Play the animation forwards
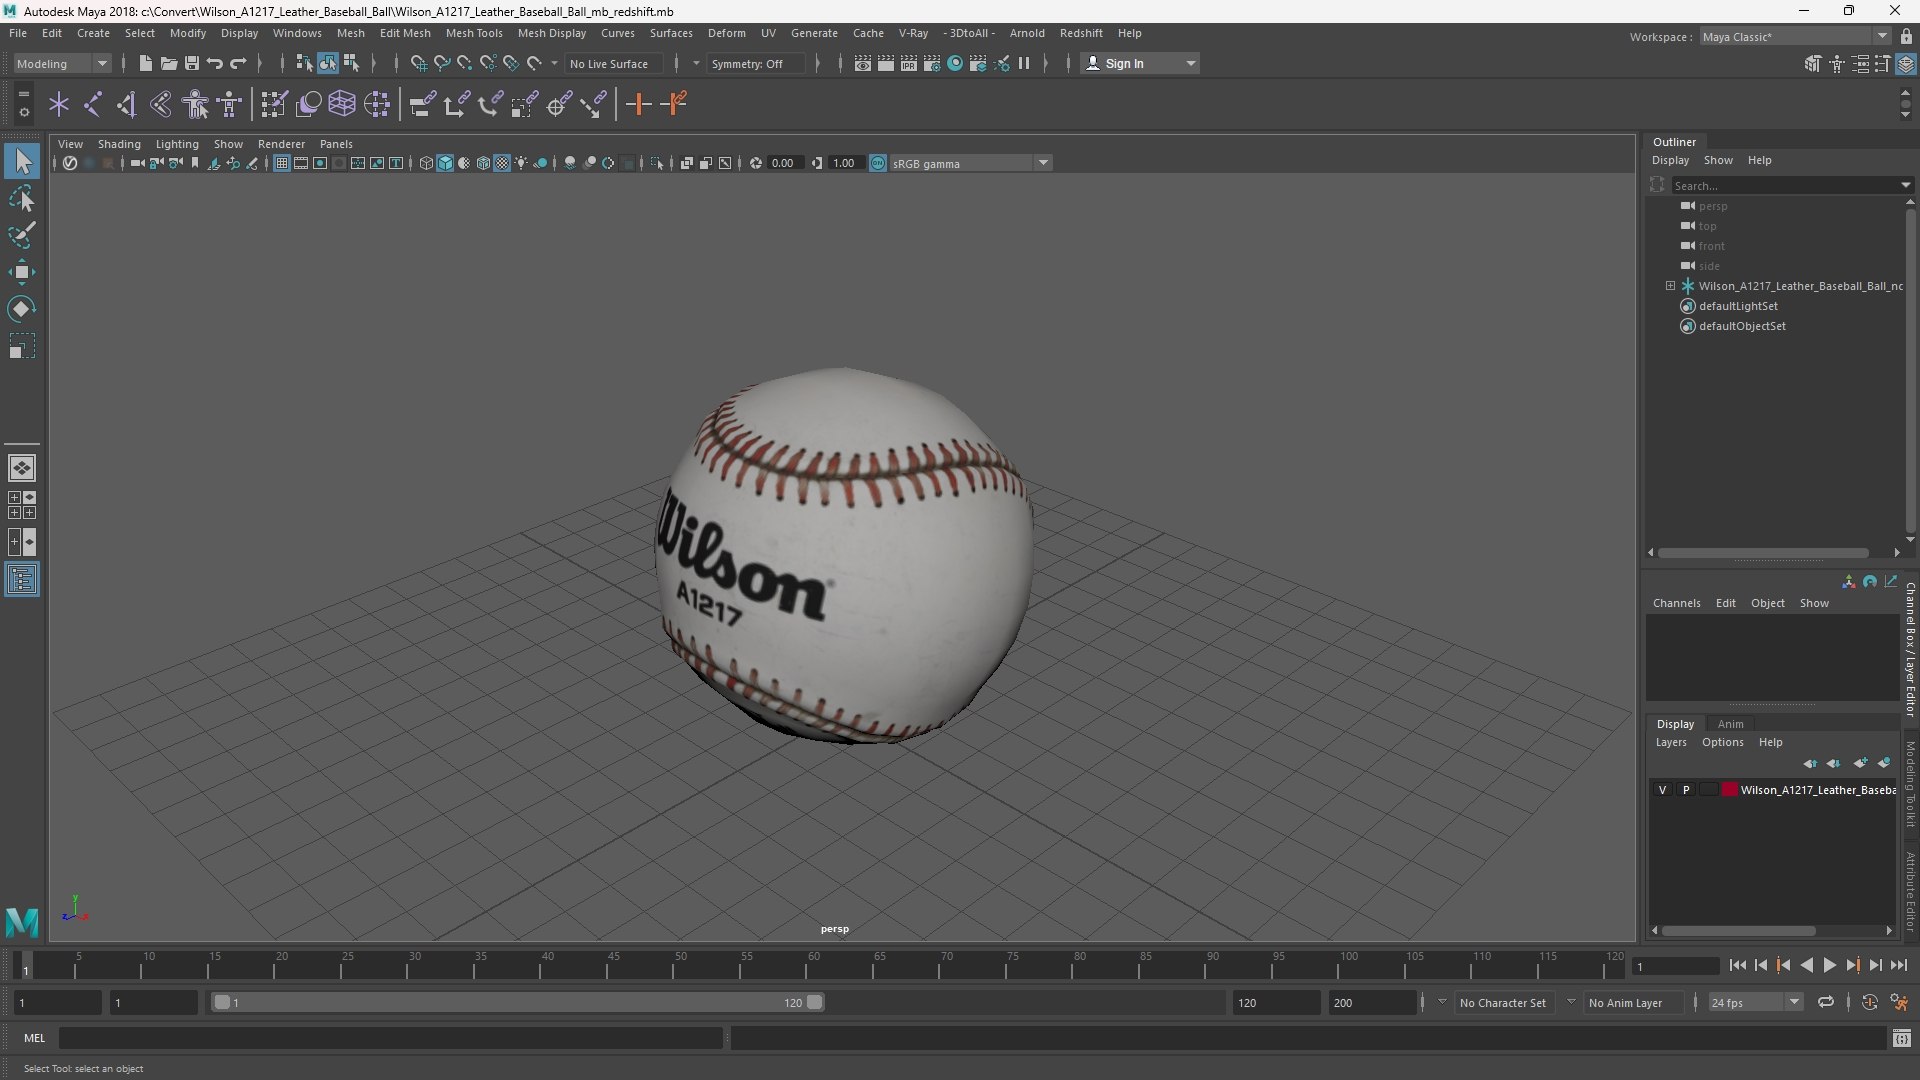Viewport: 1920px width, 1080px height. coord(1829,965)
